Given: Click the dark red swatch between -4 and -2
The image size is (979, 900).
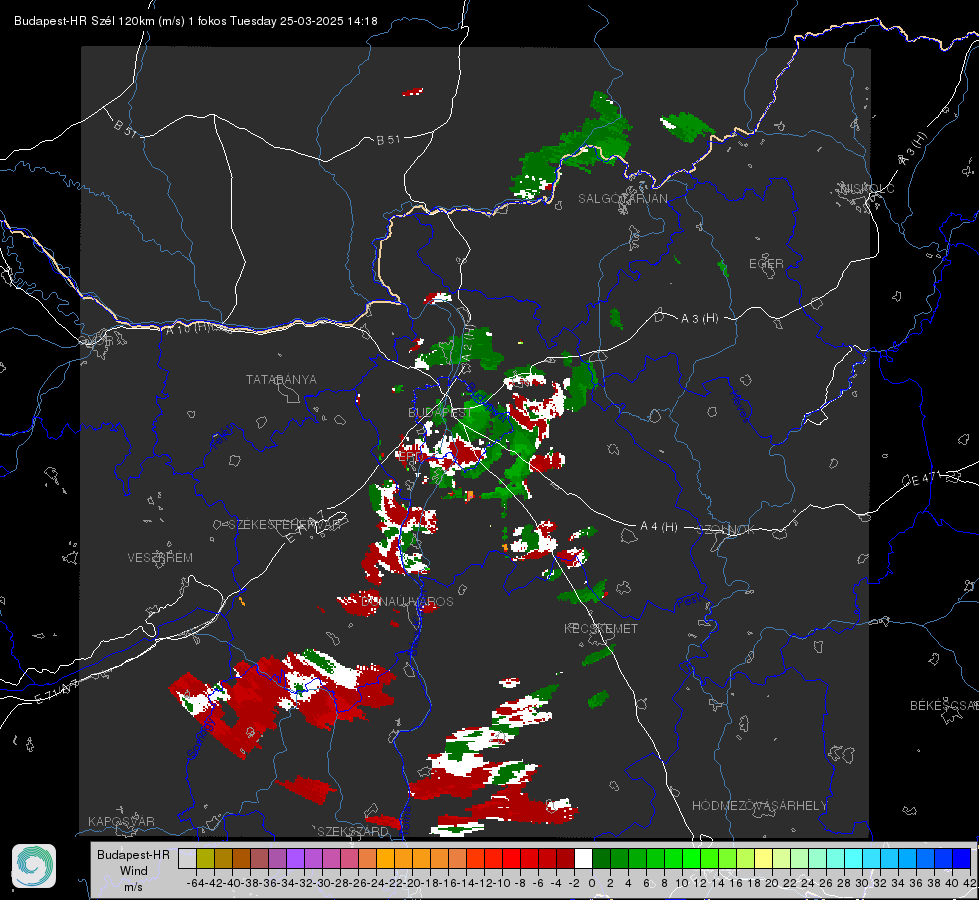Looking at the screenshot, I should [565, 858].
